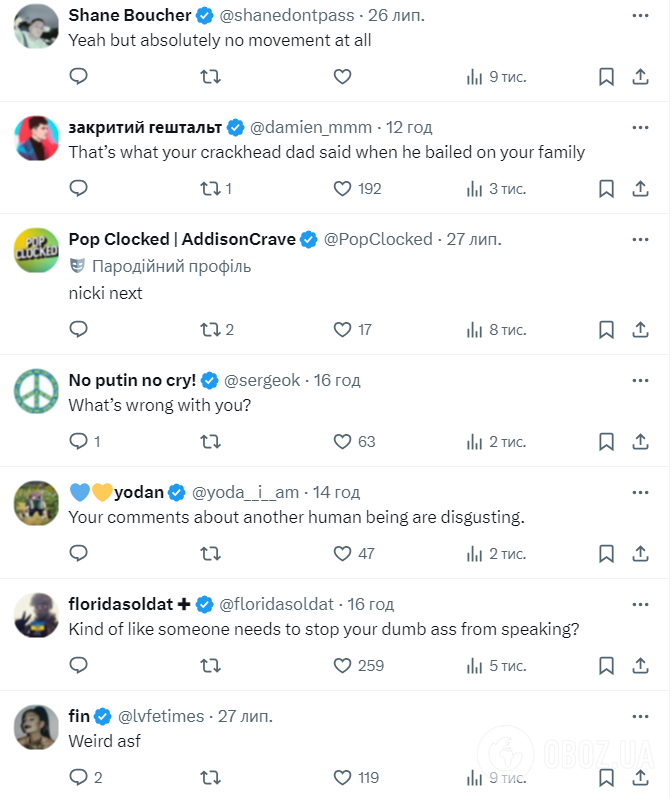Bookmark the 'What's wrong with you?' tweet
Screen dimensions: 672x798
tap(606, 441)
